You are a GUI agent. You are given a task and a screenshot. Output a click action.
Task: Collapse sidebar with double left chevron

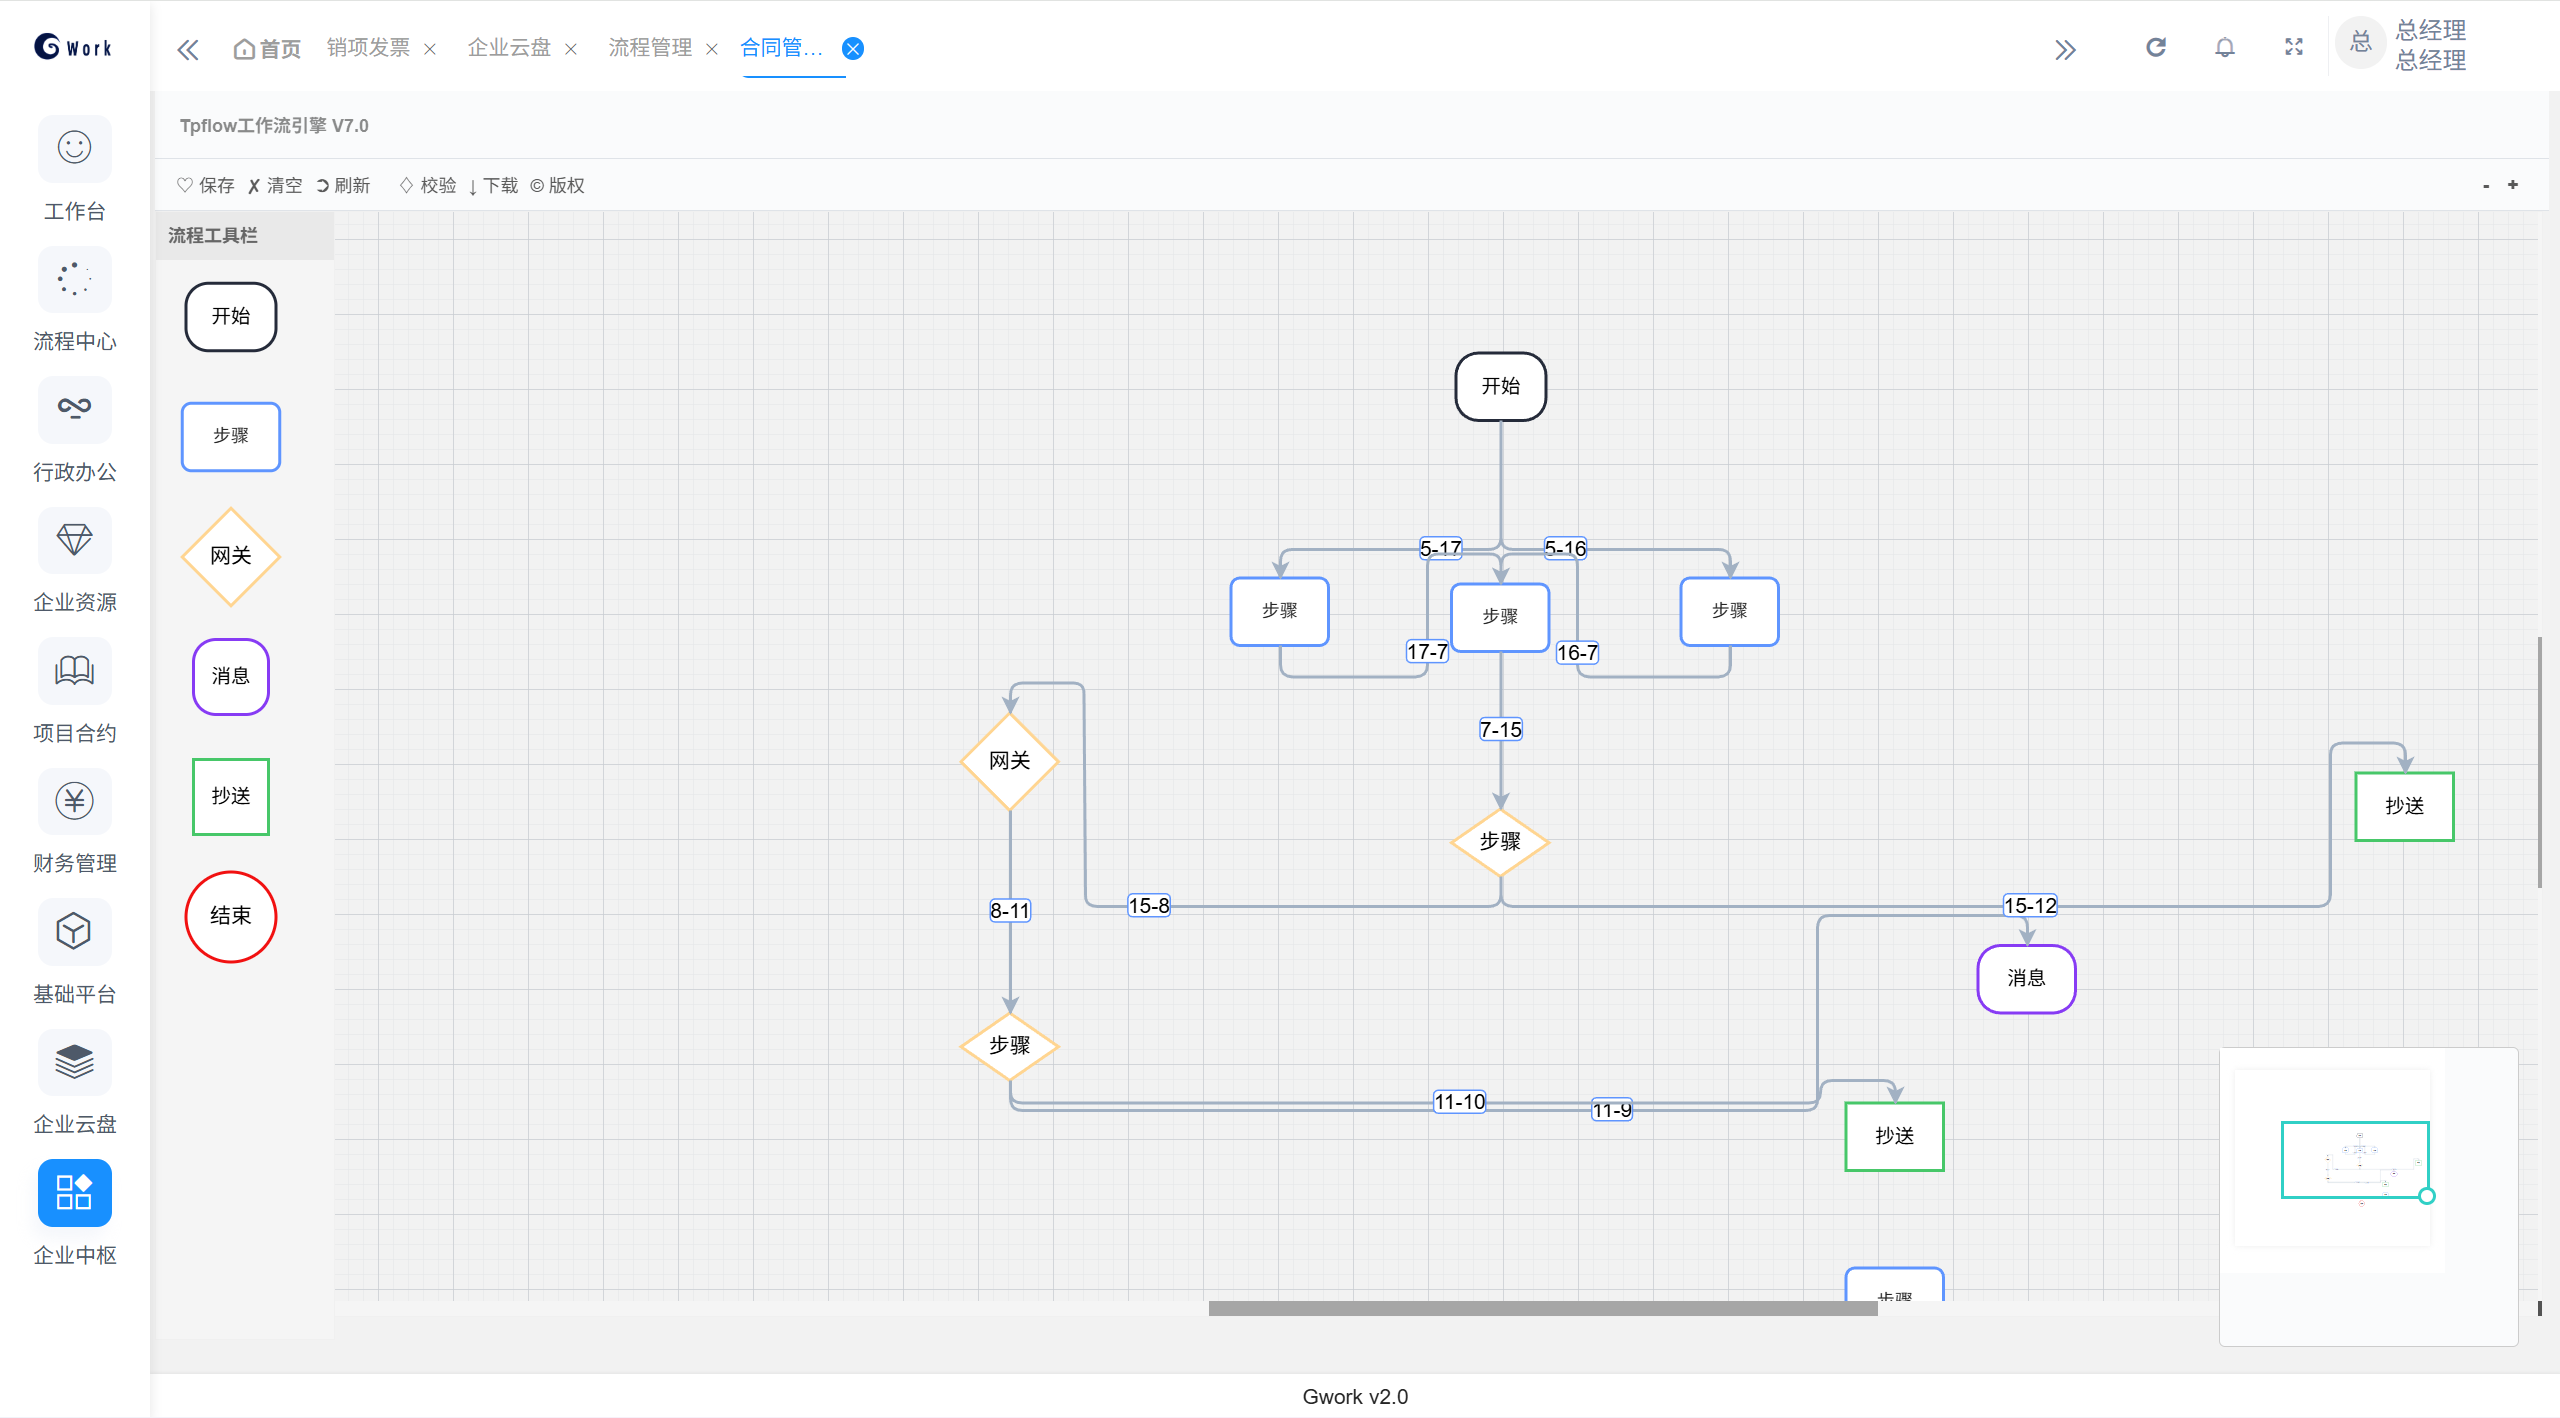[188, 49]
